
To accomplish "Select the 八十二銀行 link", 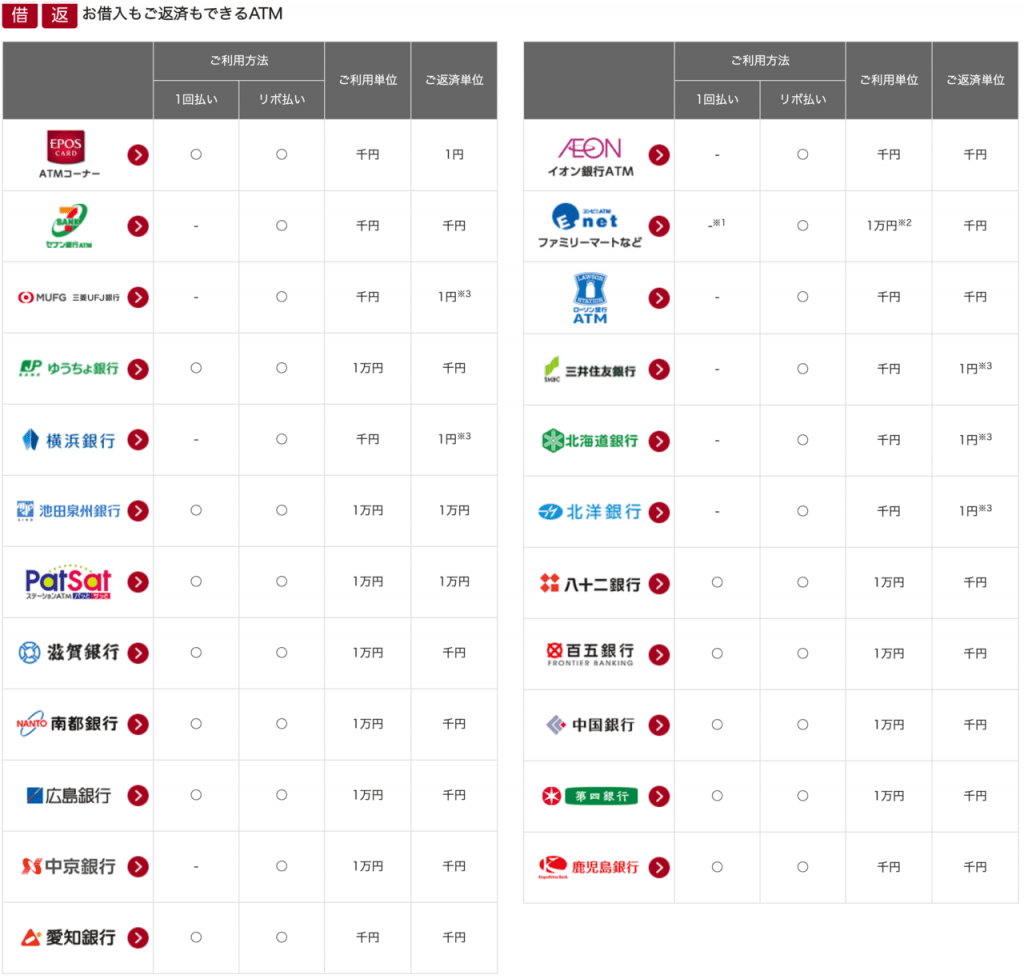I will click(589, 583).
